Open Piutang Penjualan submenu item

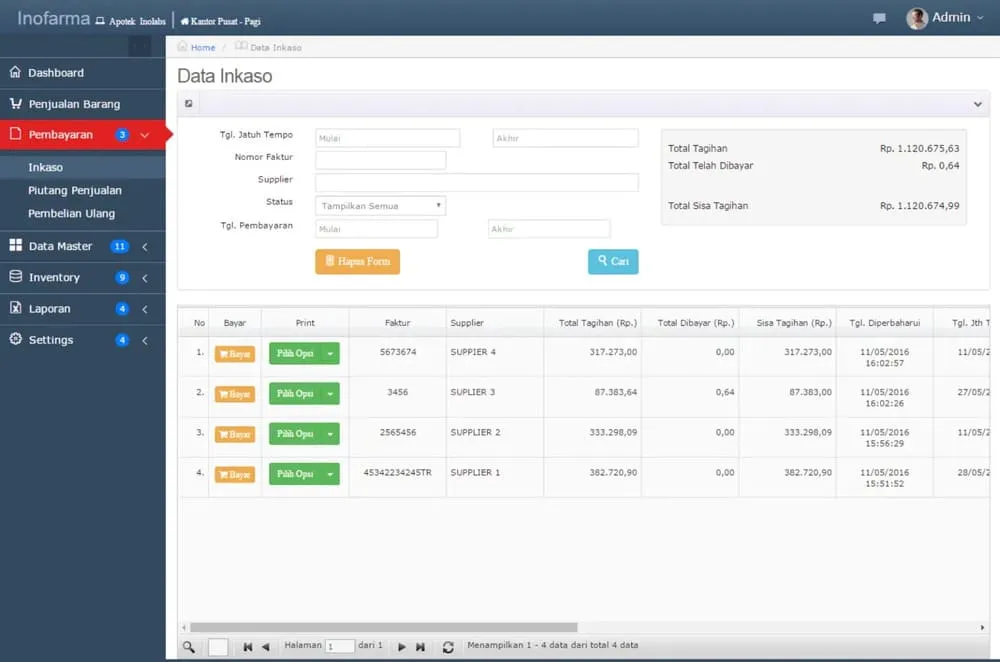[75, 190]
